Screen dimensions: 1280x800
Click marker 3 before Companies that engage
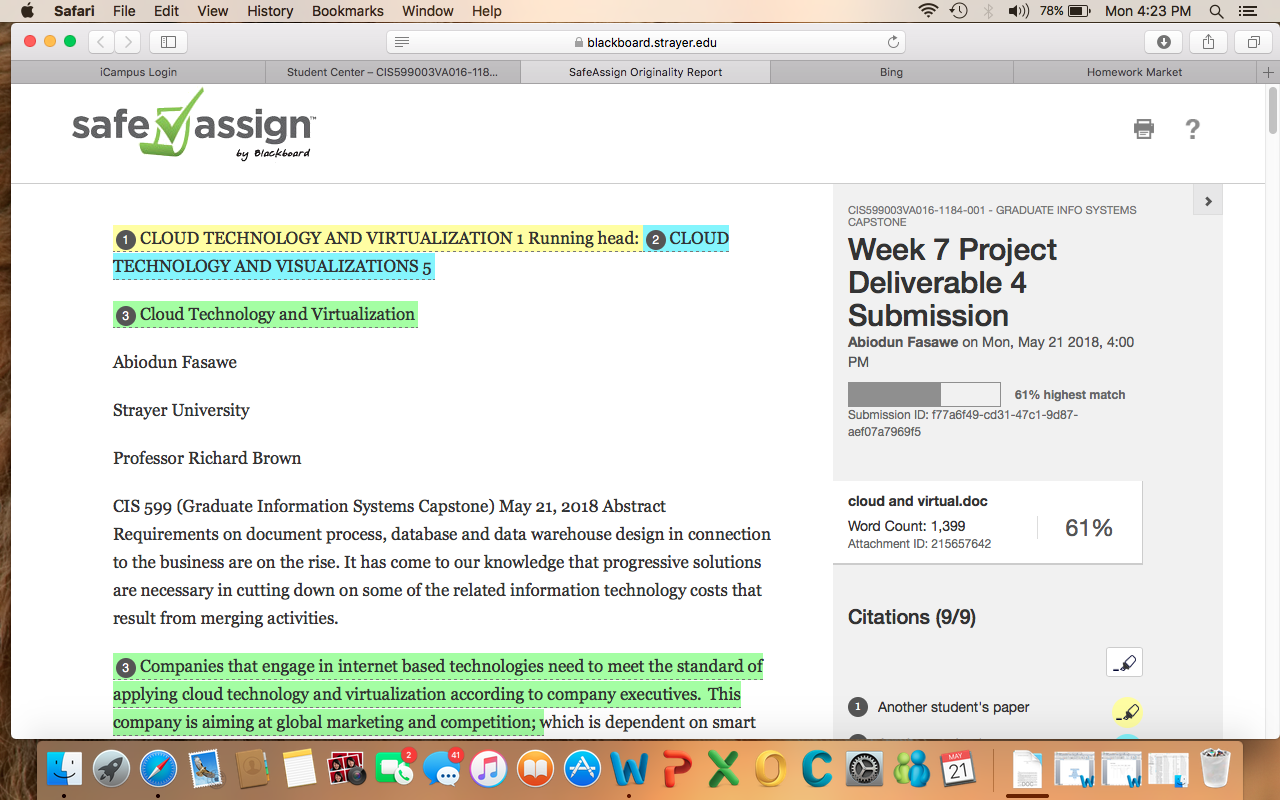coord(126,668)
